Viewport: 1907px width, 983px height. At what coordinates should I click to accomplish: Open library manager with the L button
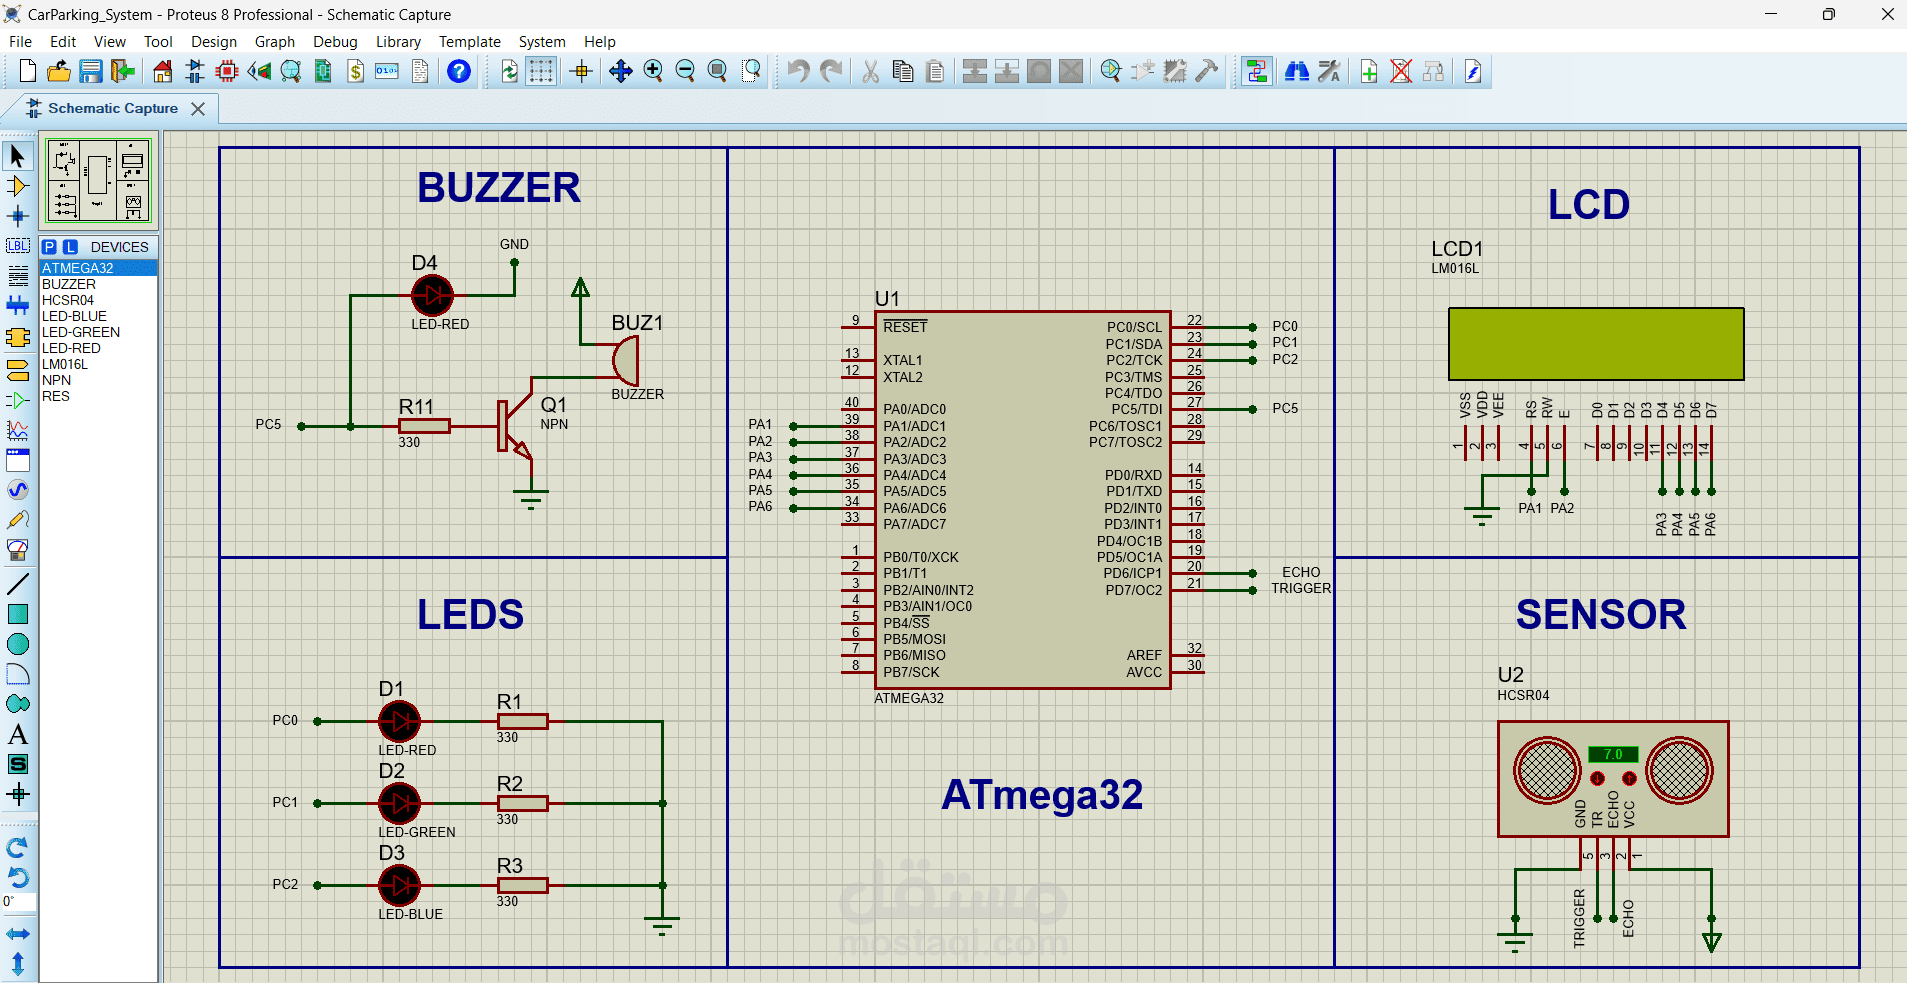tap(70, 247)
